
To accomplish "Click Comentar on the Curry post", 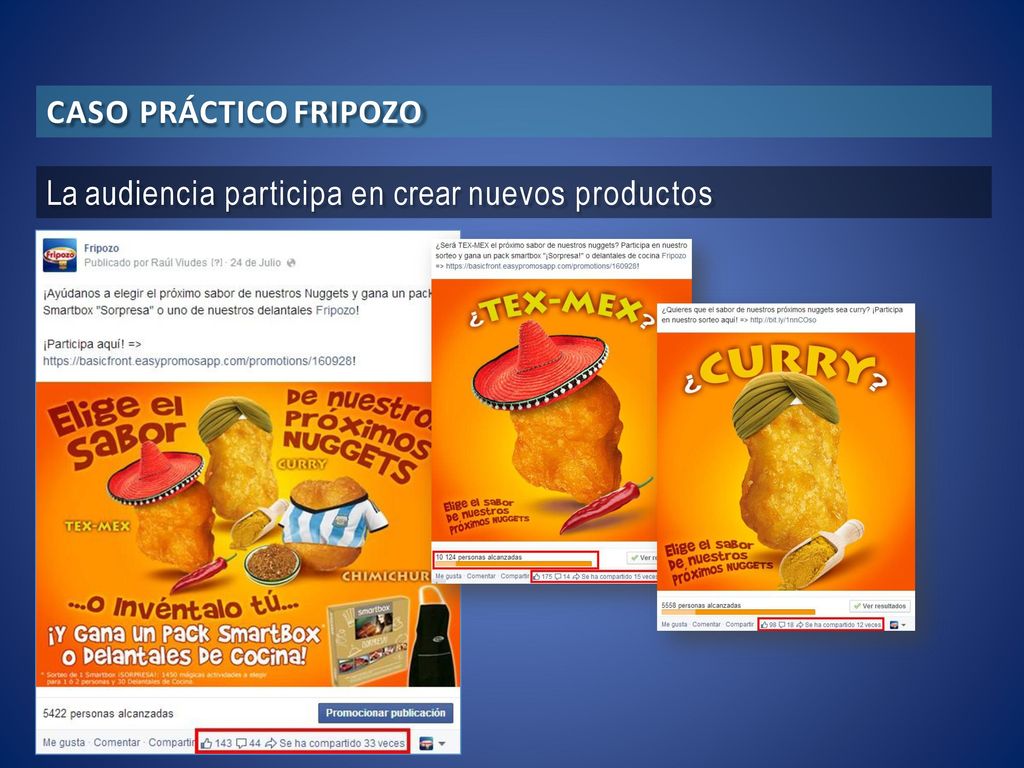I will (x=707, y=624).
